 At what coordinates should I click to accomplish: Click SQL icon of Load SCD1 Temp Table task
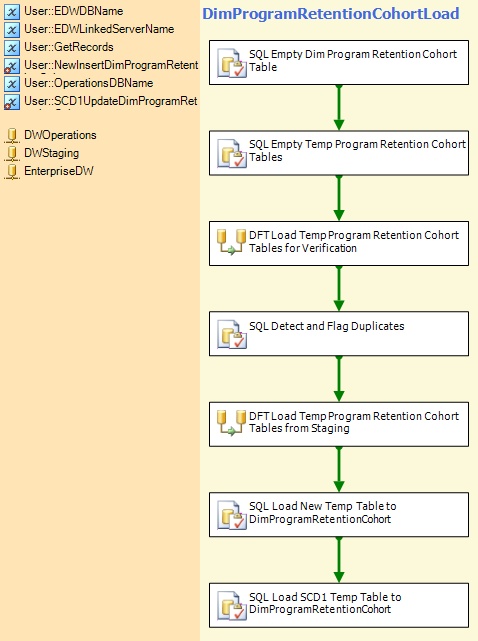pyautogui.click(x=232, y=605)
